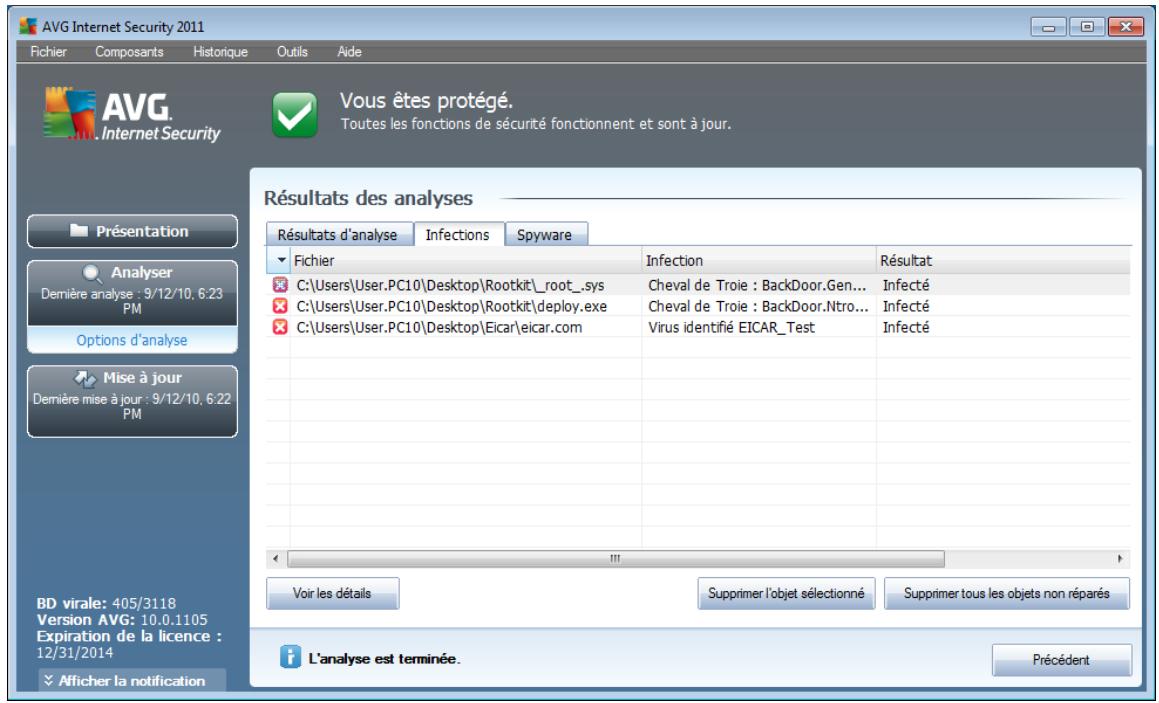This screenshot has width=1159, height=703.
Task: Click the update arrows icon on Mise à jour
Action: [85, 378]
